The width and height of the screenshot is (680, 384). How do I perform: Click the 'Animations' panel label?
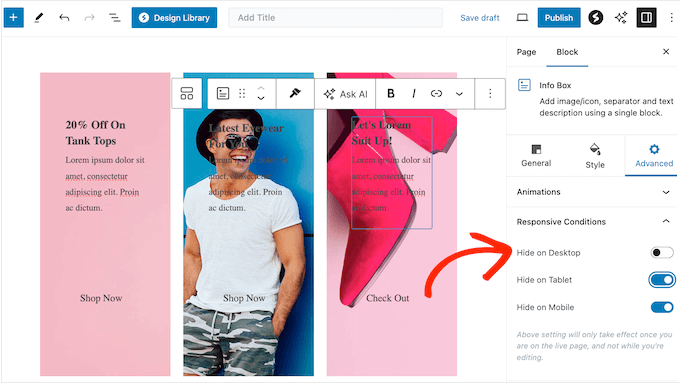coord(538,192)
